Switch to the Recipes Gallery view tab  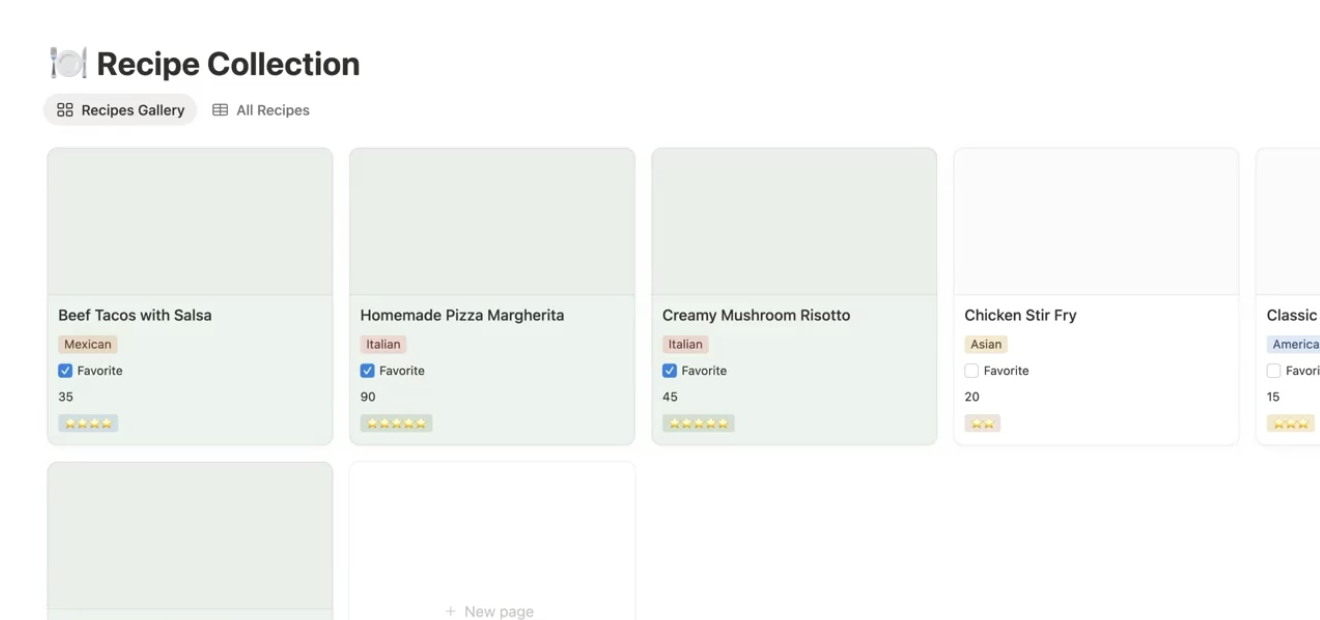[121, 110]
